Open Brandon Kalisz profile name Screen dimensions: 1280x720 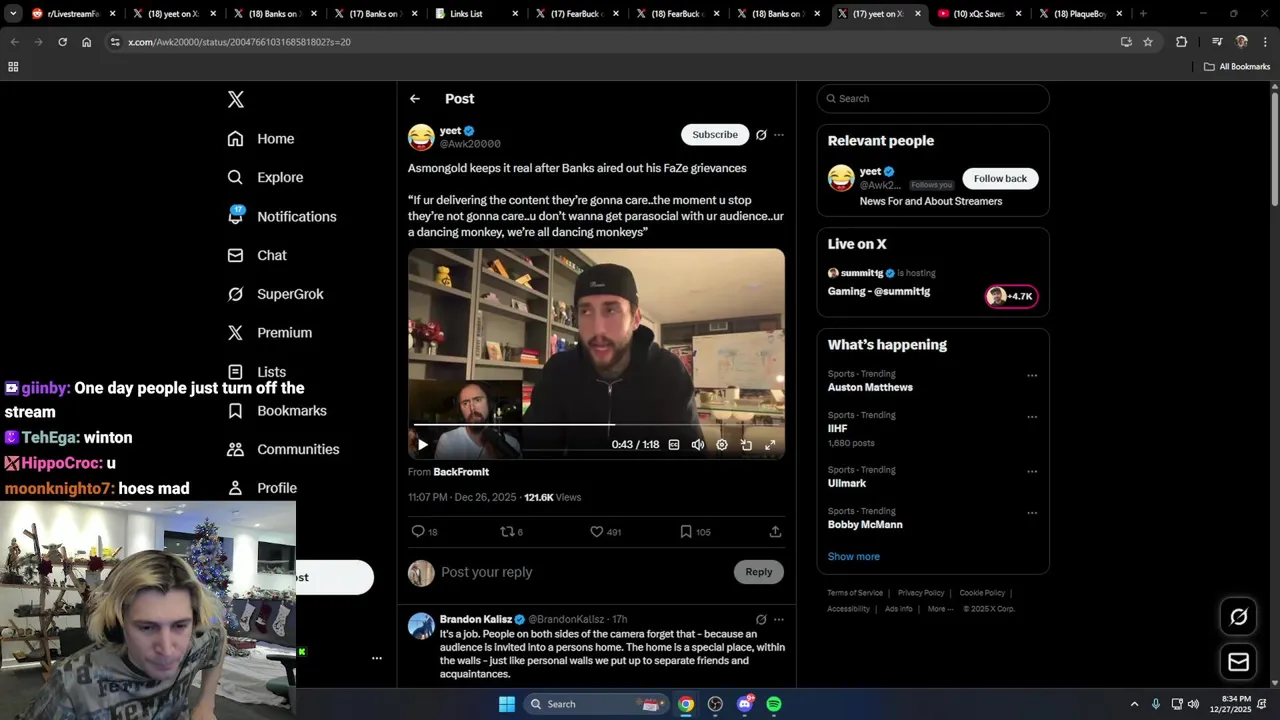475,619
